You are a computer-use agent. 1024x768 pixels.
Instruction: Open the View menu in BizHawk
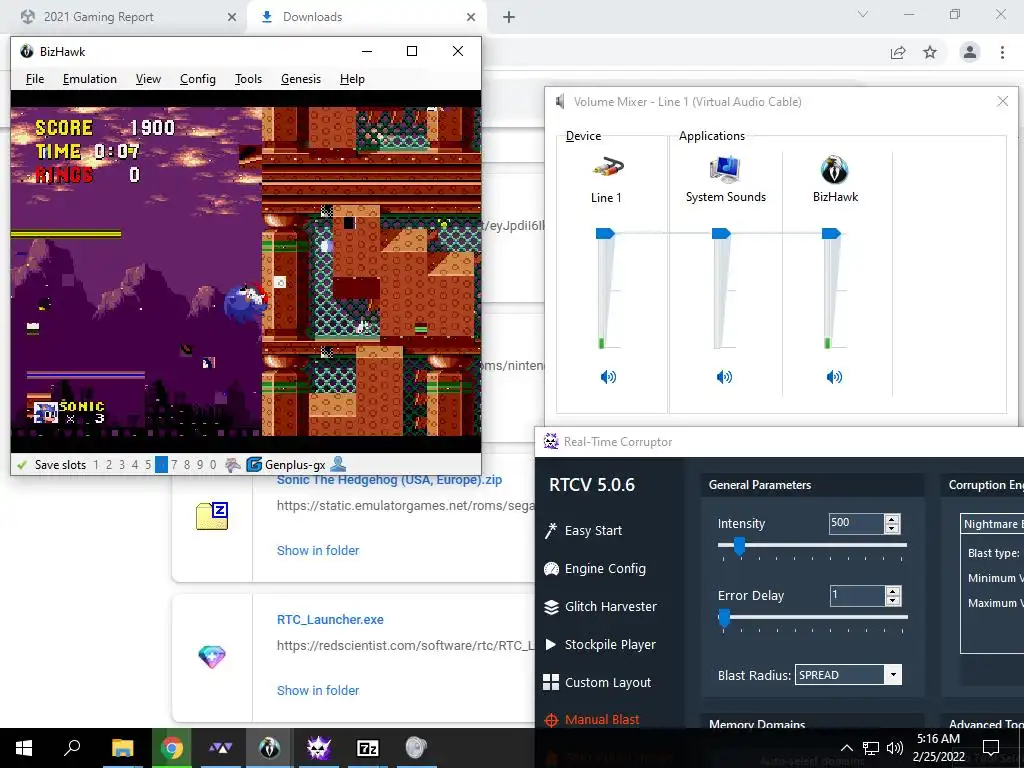[148, 79]
